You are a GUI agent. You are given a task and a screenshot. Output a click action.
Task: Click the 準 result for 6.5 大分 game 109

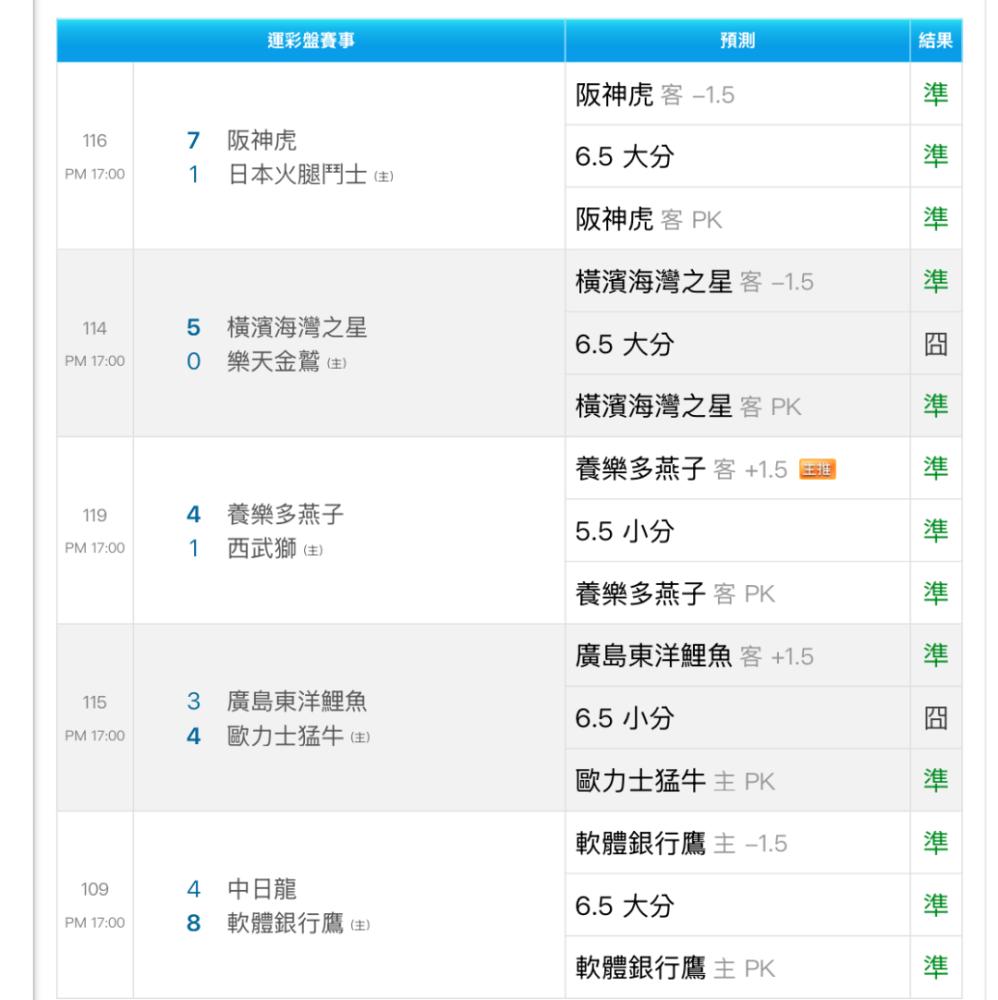(936, 905)
